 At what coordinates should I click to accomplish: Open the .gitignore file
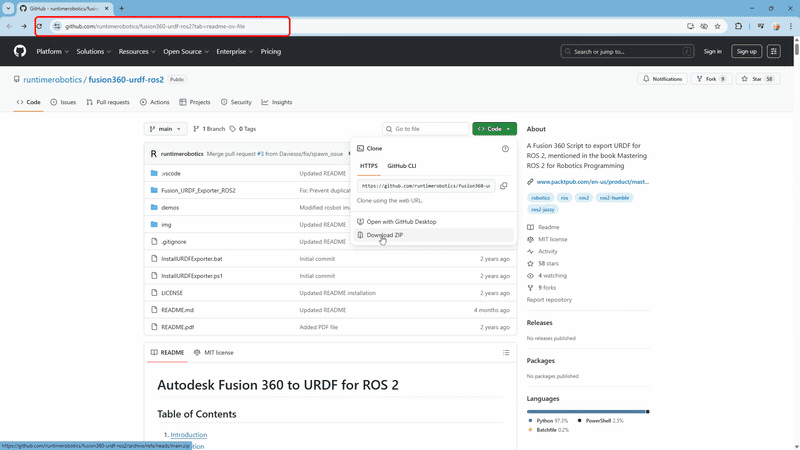[173, 242]
